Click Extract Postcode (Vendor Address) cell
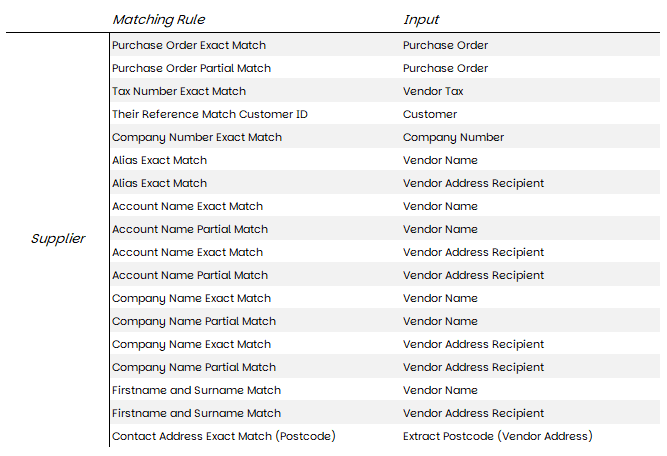667x456 pixels. pyautogui.click(x=498, y=436)
